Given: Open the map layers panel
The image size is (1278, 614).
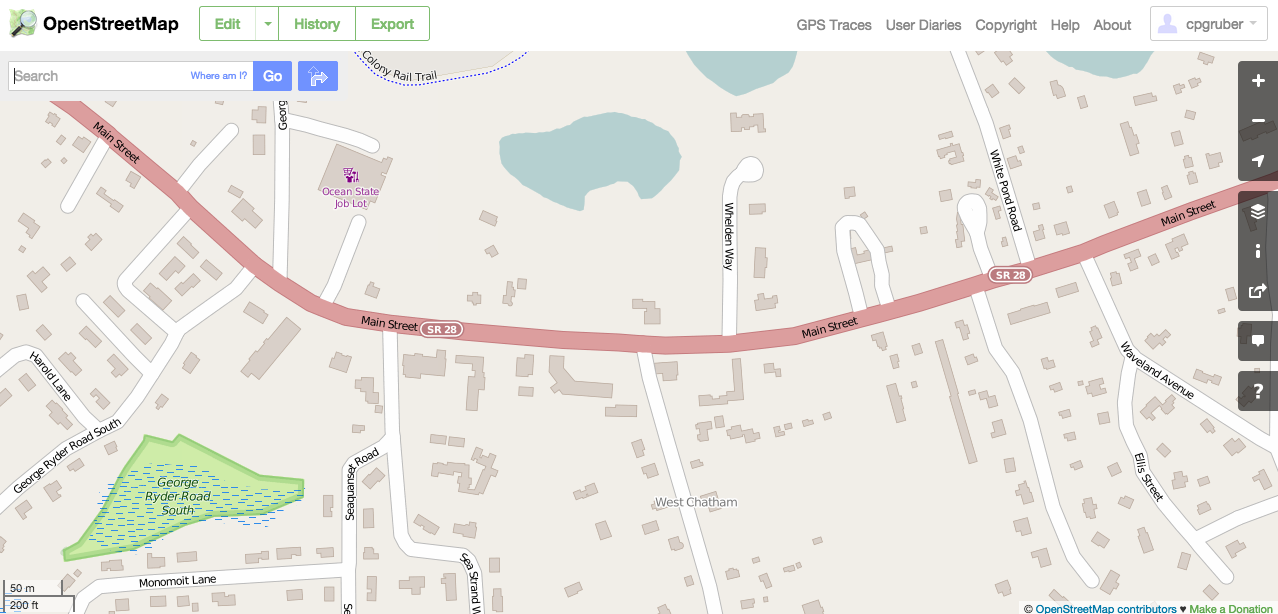Looking at the screenshot, I should pyautogui.click(x=1258, y=211).
